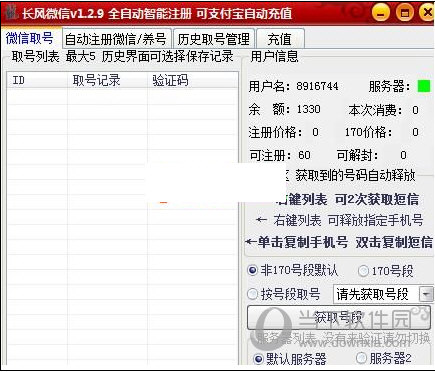Click the 获取号段 button
The width and height of the screenshot is (435, 372).
tap(339, 317)
